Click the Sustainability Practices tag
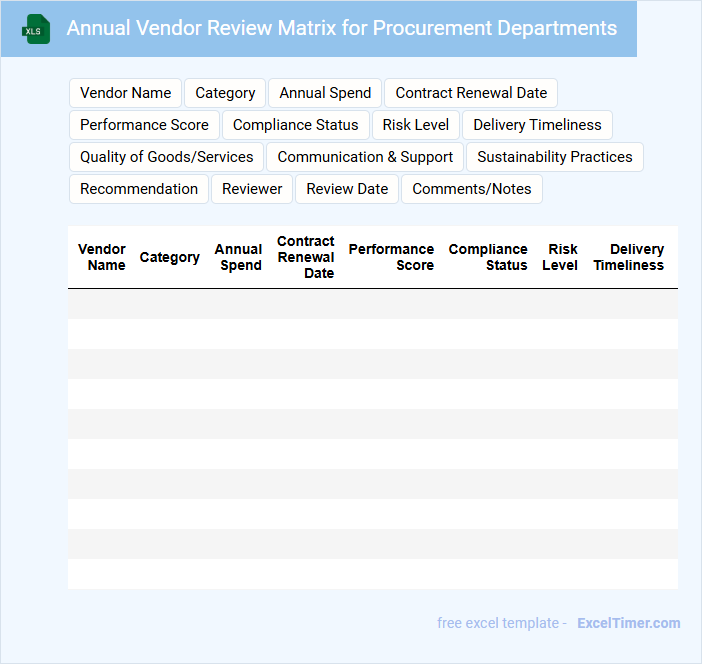This screenshot has height=664, width=702. point(554,157)
